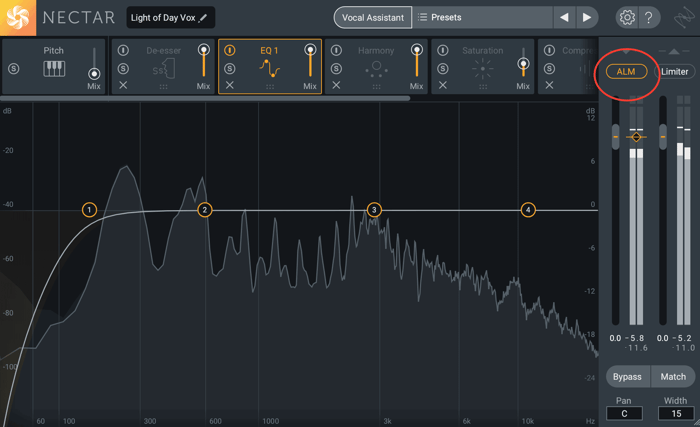Image resolution: width=700 pixels, height=427 pixels.
Task: Click the output meter readout -5.2
Action: [682, 338]
